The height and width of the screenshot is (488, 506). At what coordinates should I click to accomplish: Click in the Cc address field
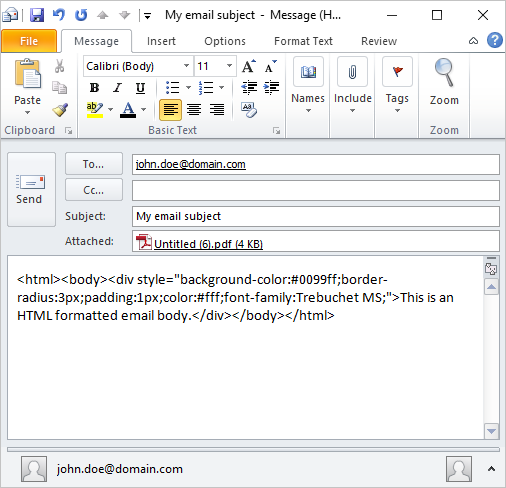click(x=316, y=190)
